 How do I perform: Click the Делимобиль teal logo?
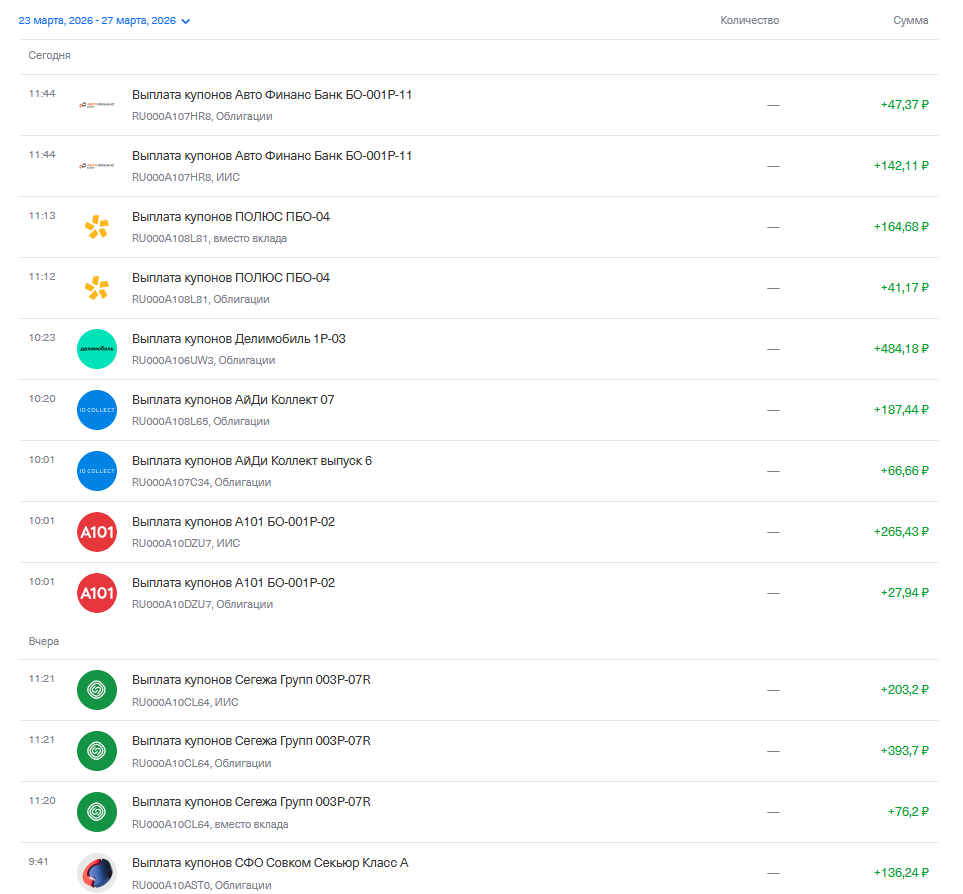pos(97,349)
